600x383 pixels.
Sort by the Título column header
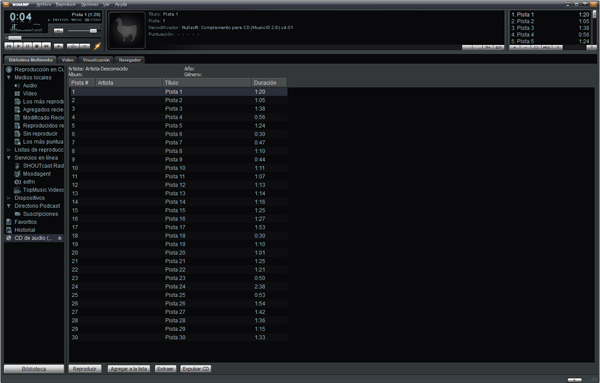coord(207,83)
